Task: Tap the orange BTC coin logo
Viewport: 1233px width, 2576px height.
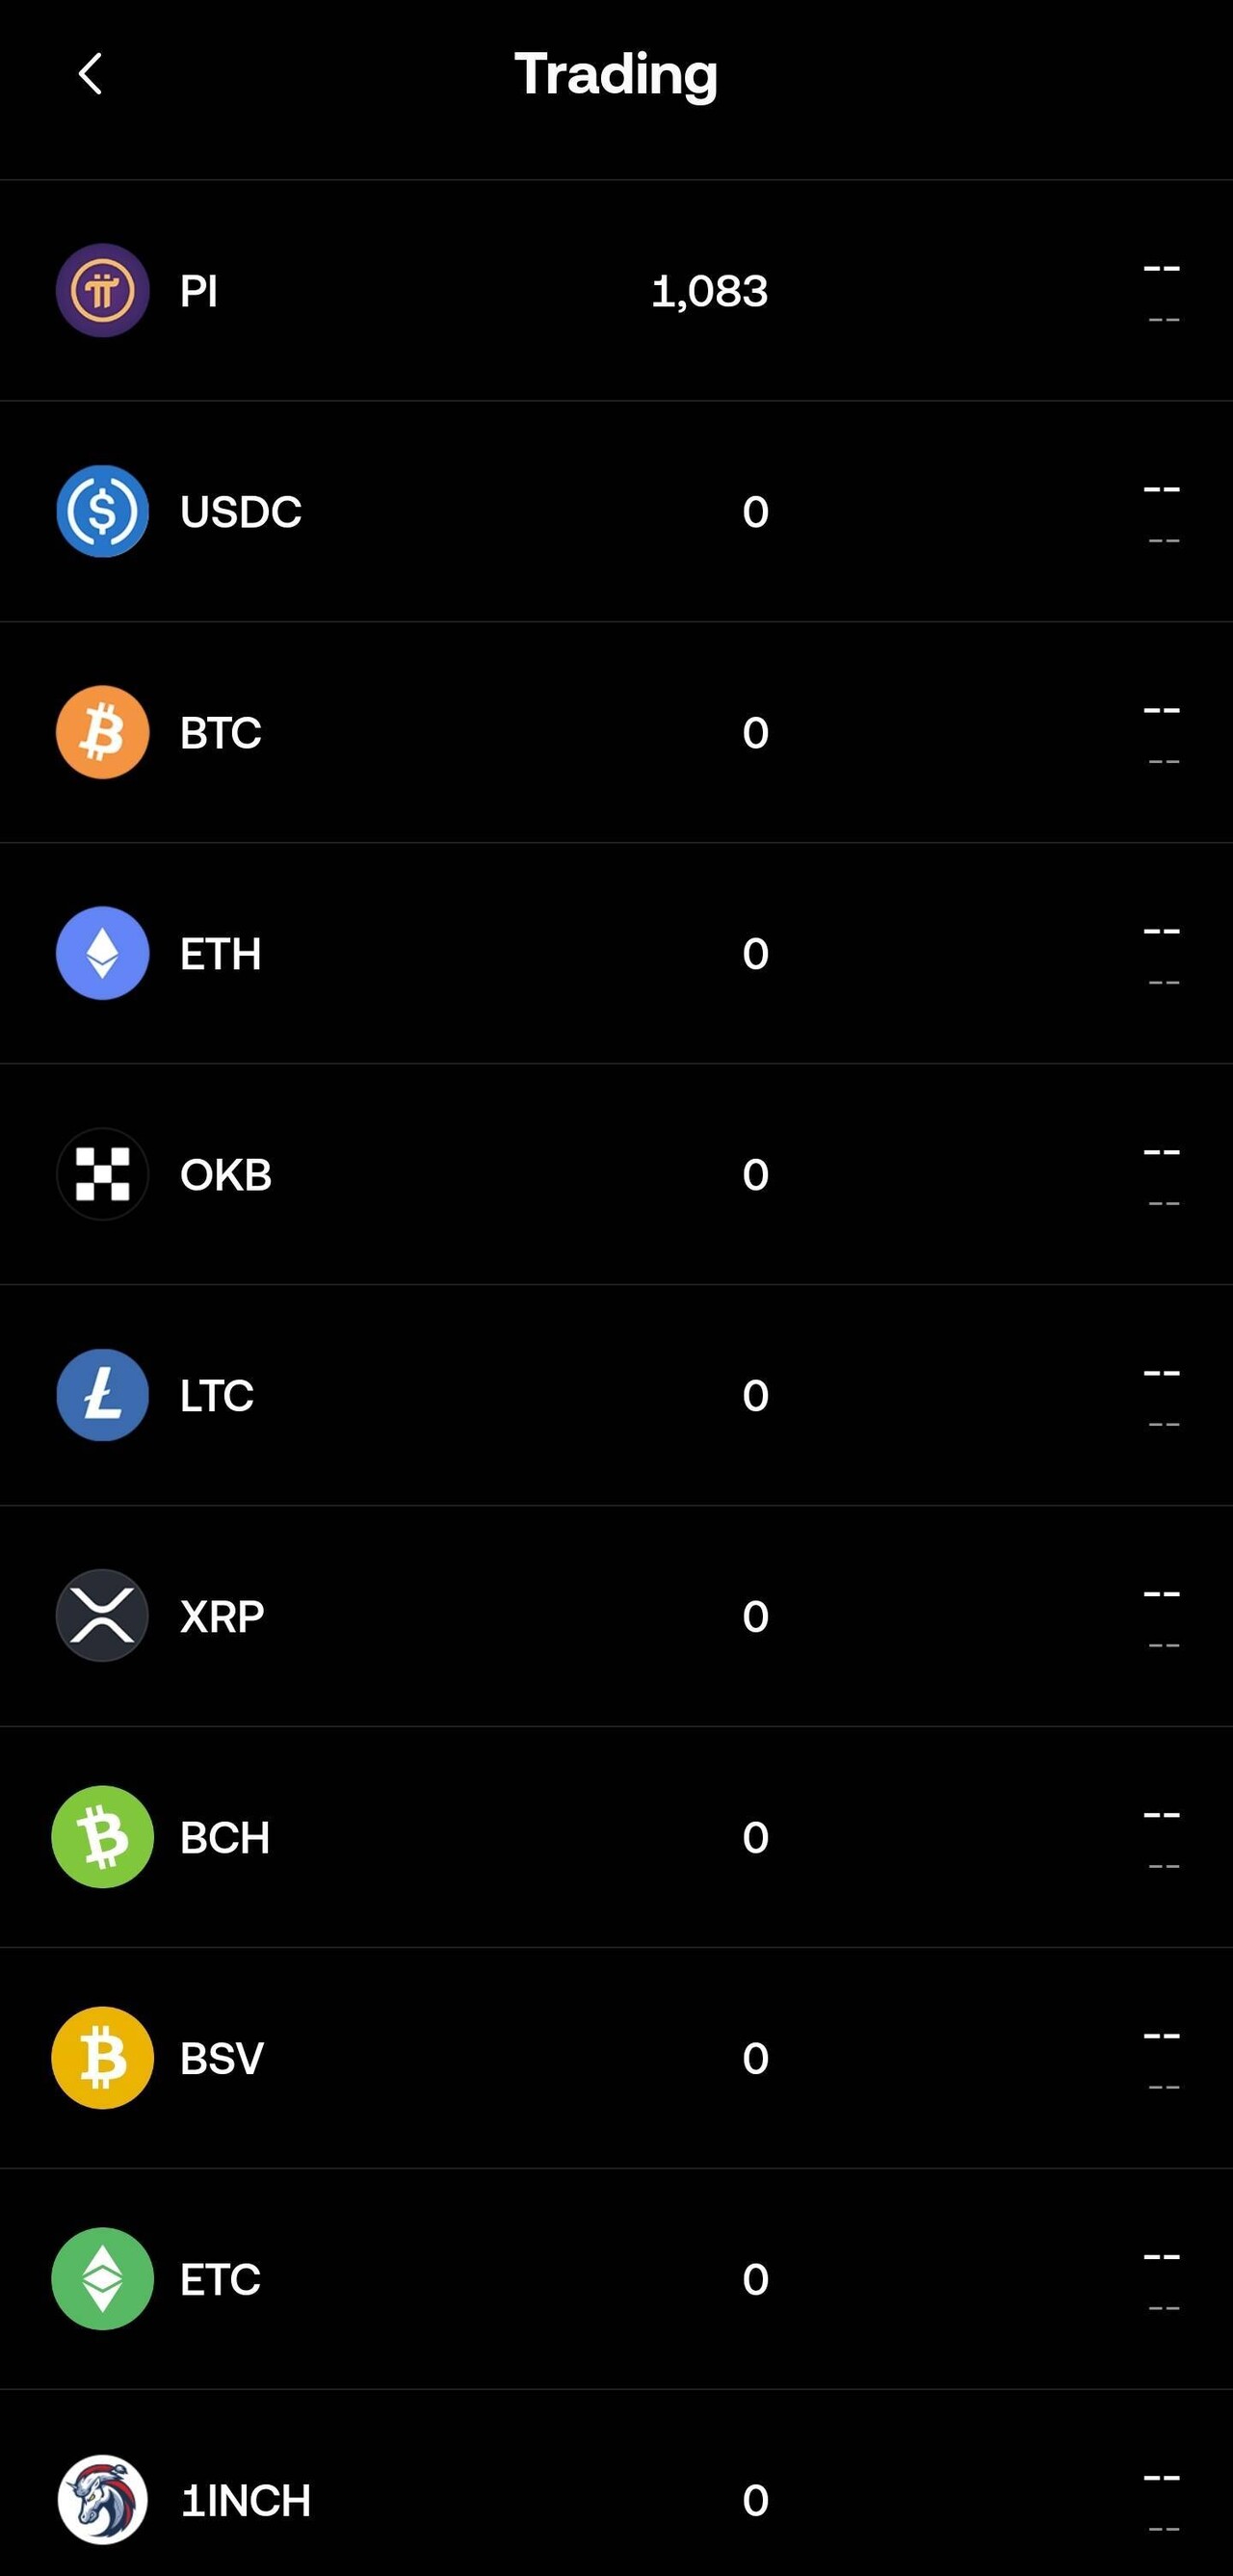Action: coord(102,732)
